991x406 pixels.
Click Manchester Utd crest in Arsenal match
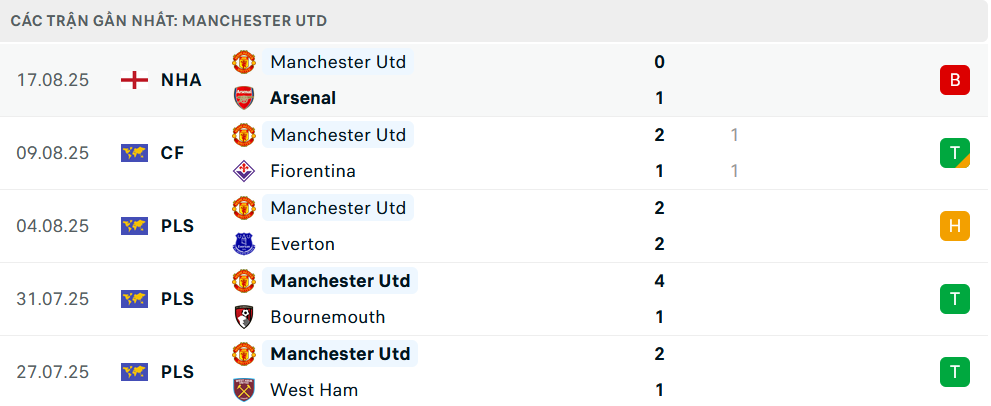point(244,62)
